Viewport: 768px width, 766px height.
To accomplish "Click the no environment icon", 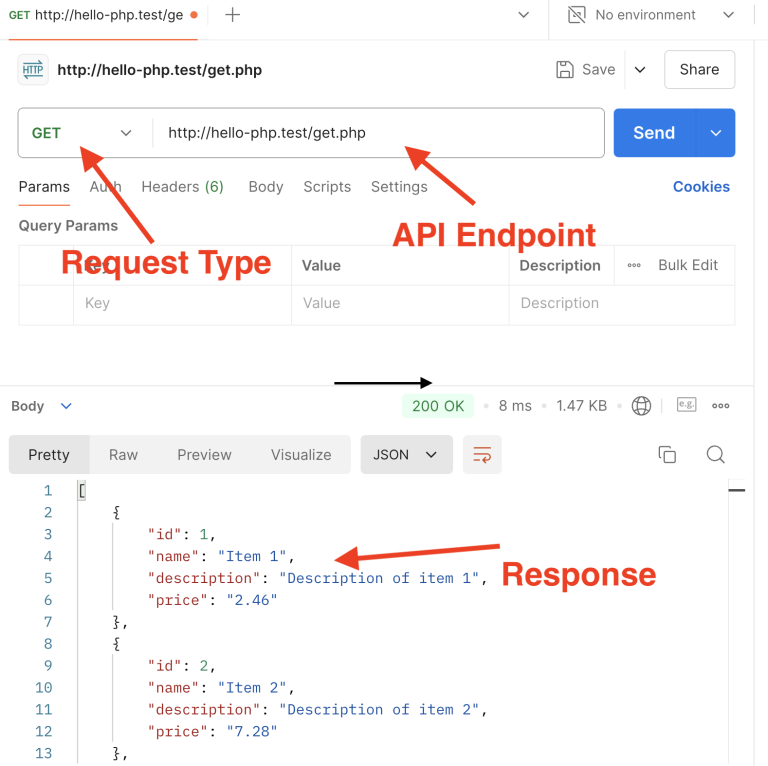I will pyautogui.click(x=577, y=15).
